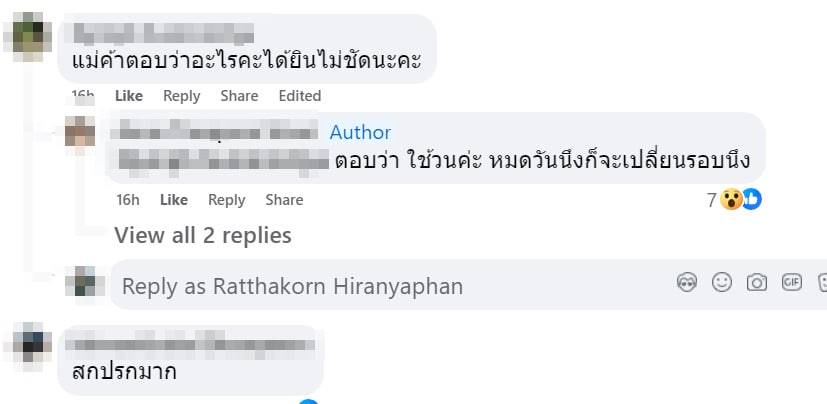The image size is (827, 404).
Task: Share the first comment
Action: click(239, 96)
